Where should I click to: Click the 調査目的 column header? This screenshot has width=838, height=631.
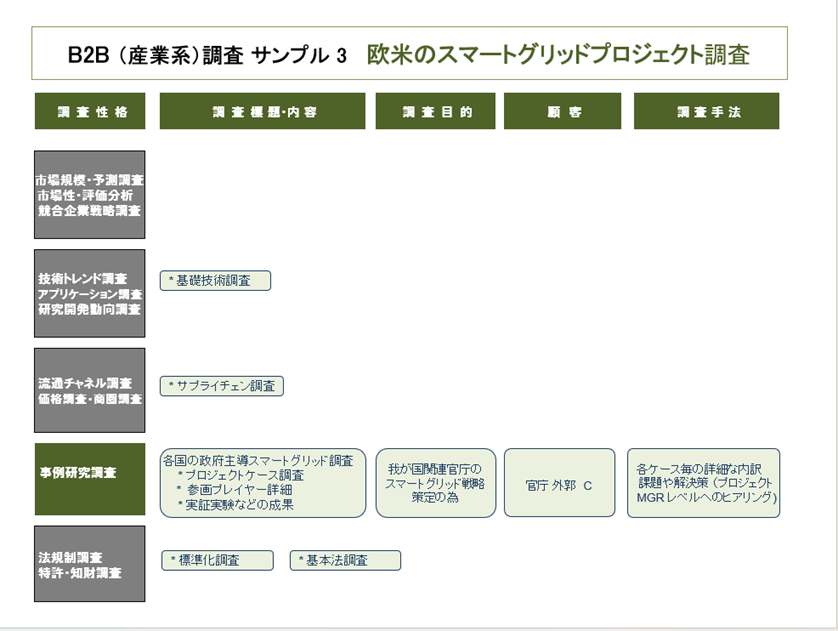click(436, 111)
